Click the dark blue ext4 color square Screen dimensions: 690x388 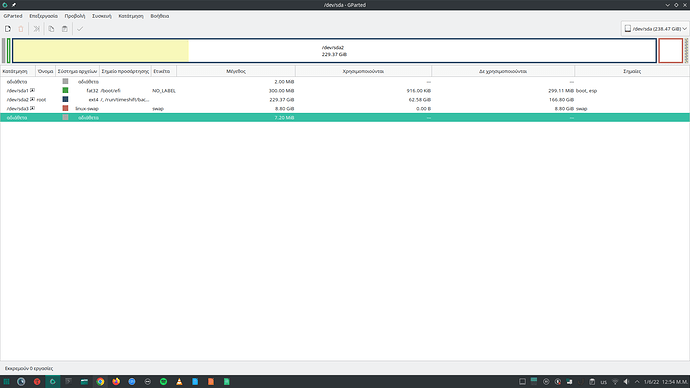(65, 99)
